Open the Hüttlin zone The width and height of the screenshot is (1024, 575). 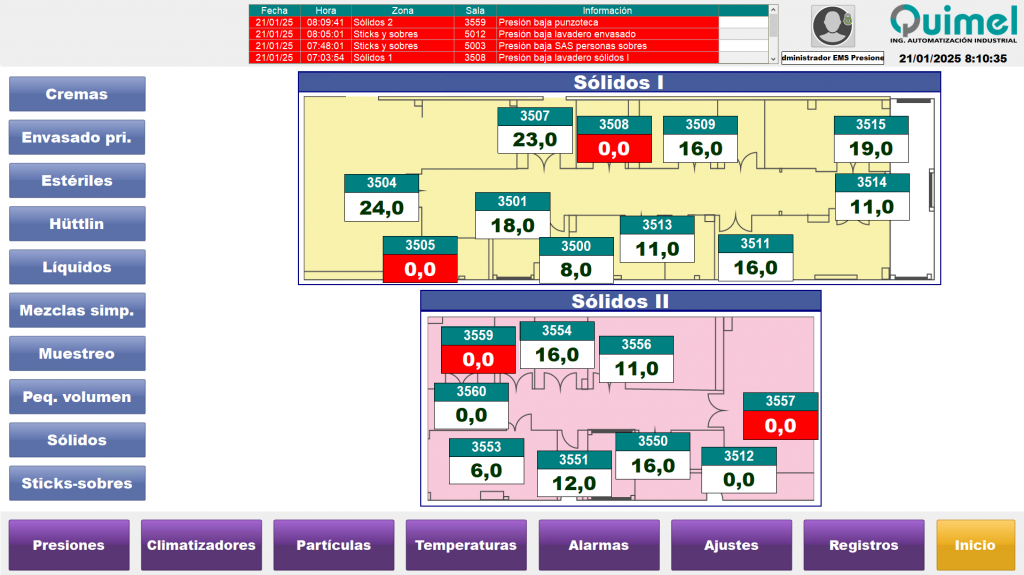pyautogui.click(x=77, y=224)
